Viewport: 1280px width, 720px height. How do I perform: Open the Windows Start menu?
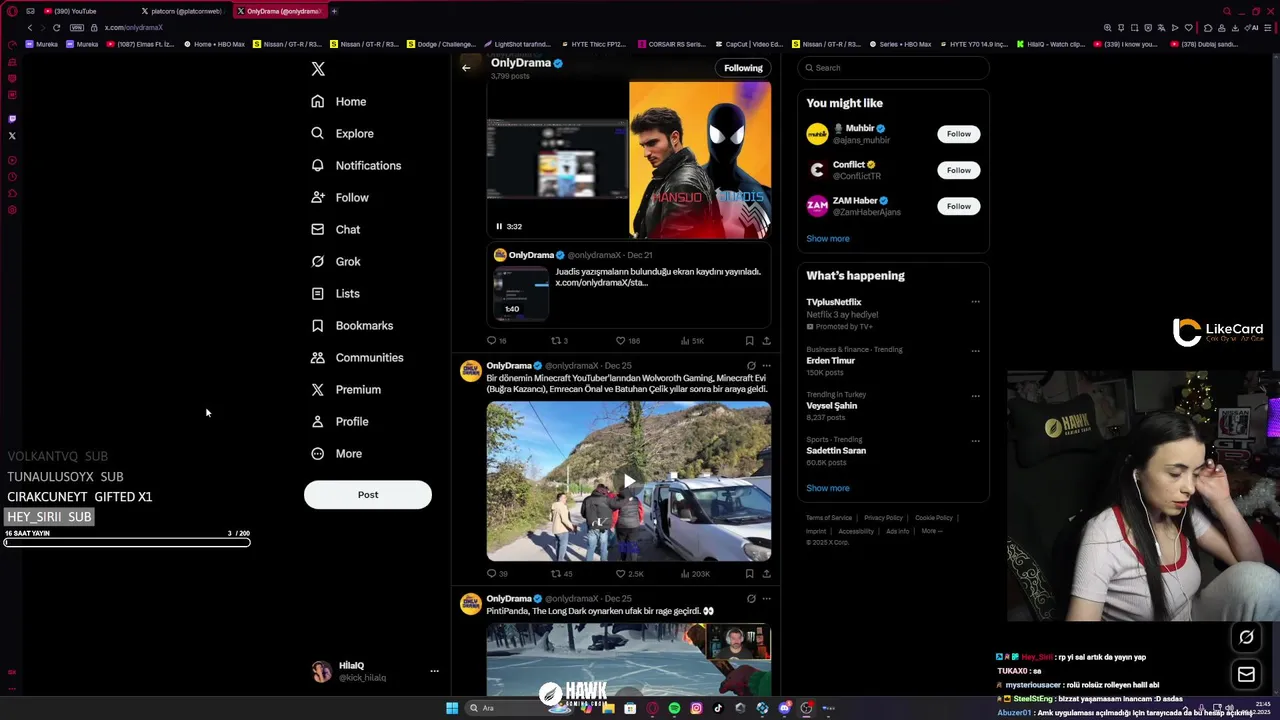[452, 708]
